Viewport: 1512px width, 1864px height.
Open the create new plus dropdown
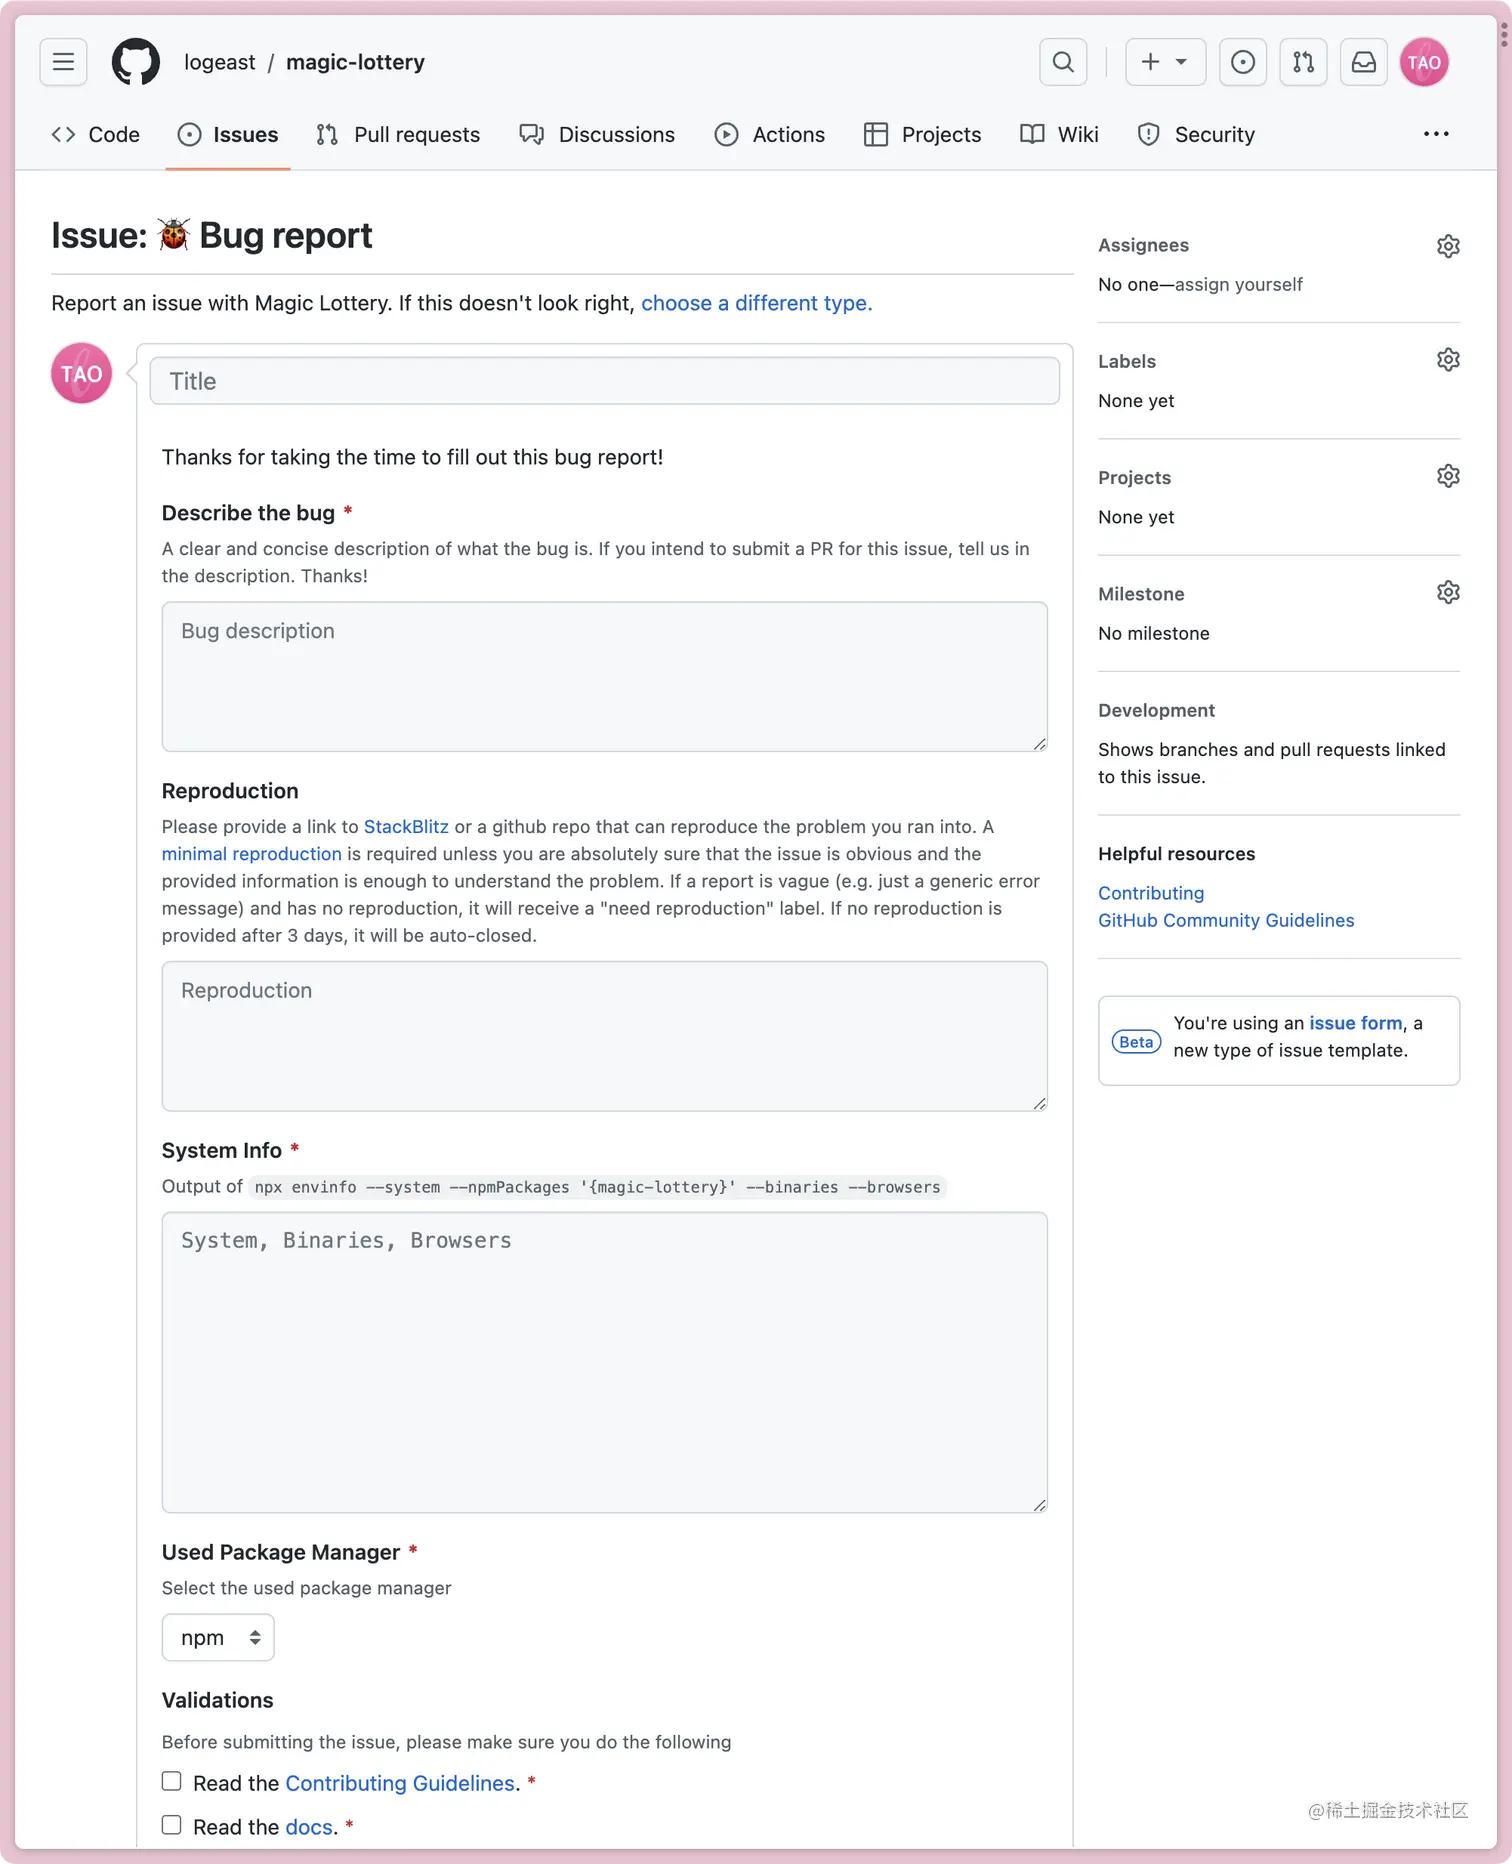1165,62
